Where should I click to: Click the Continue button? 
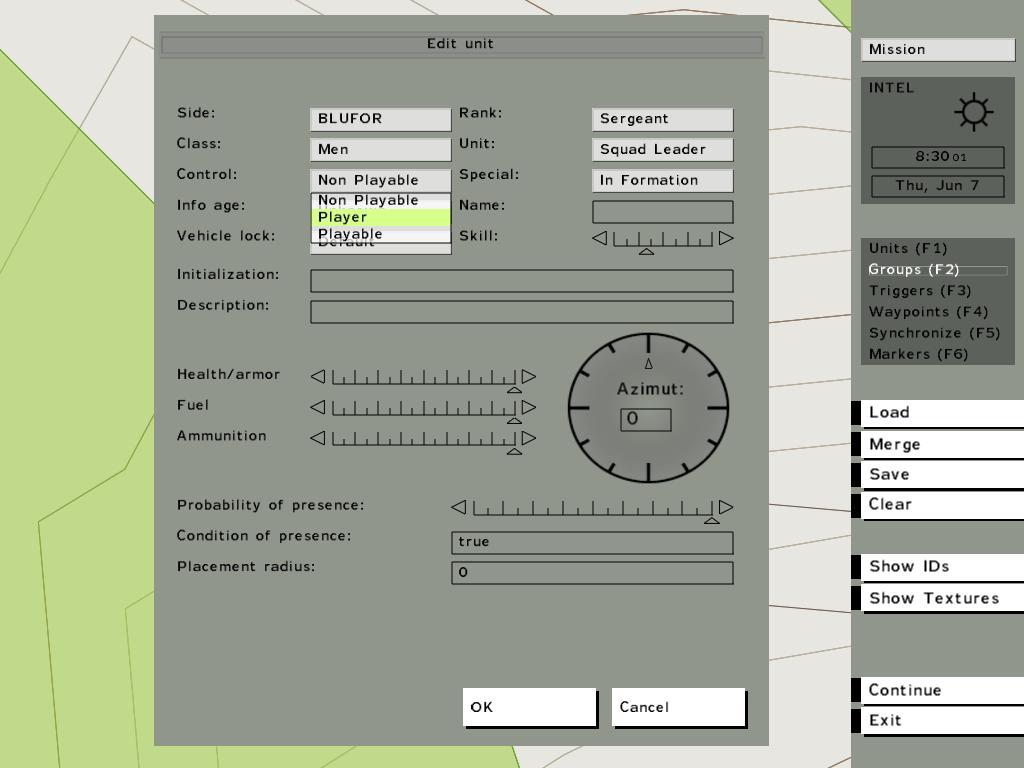[938, 691]
